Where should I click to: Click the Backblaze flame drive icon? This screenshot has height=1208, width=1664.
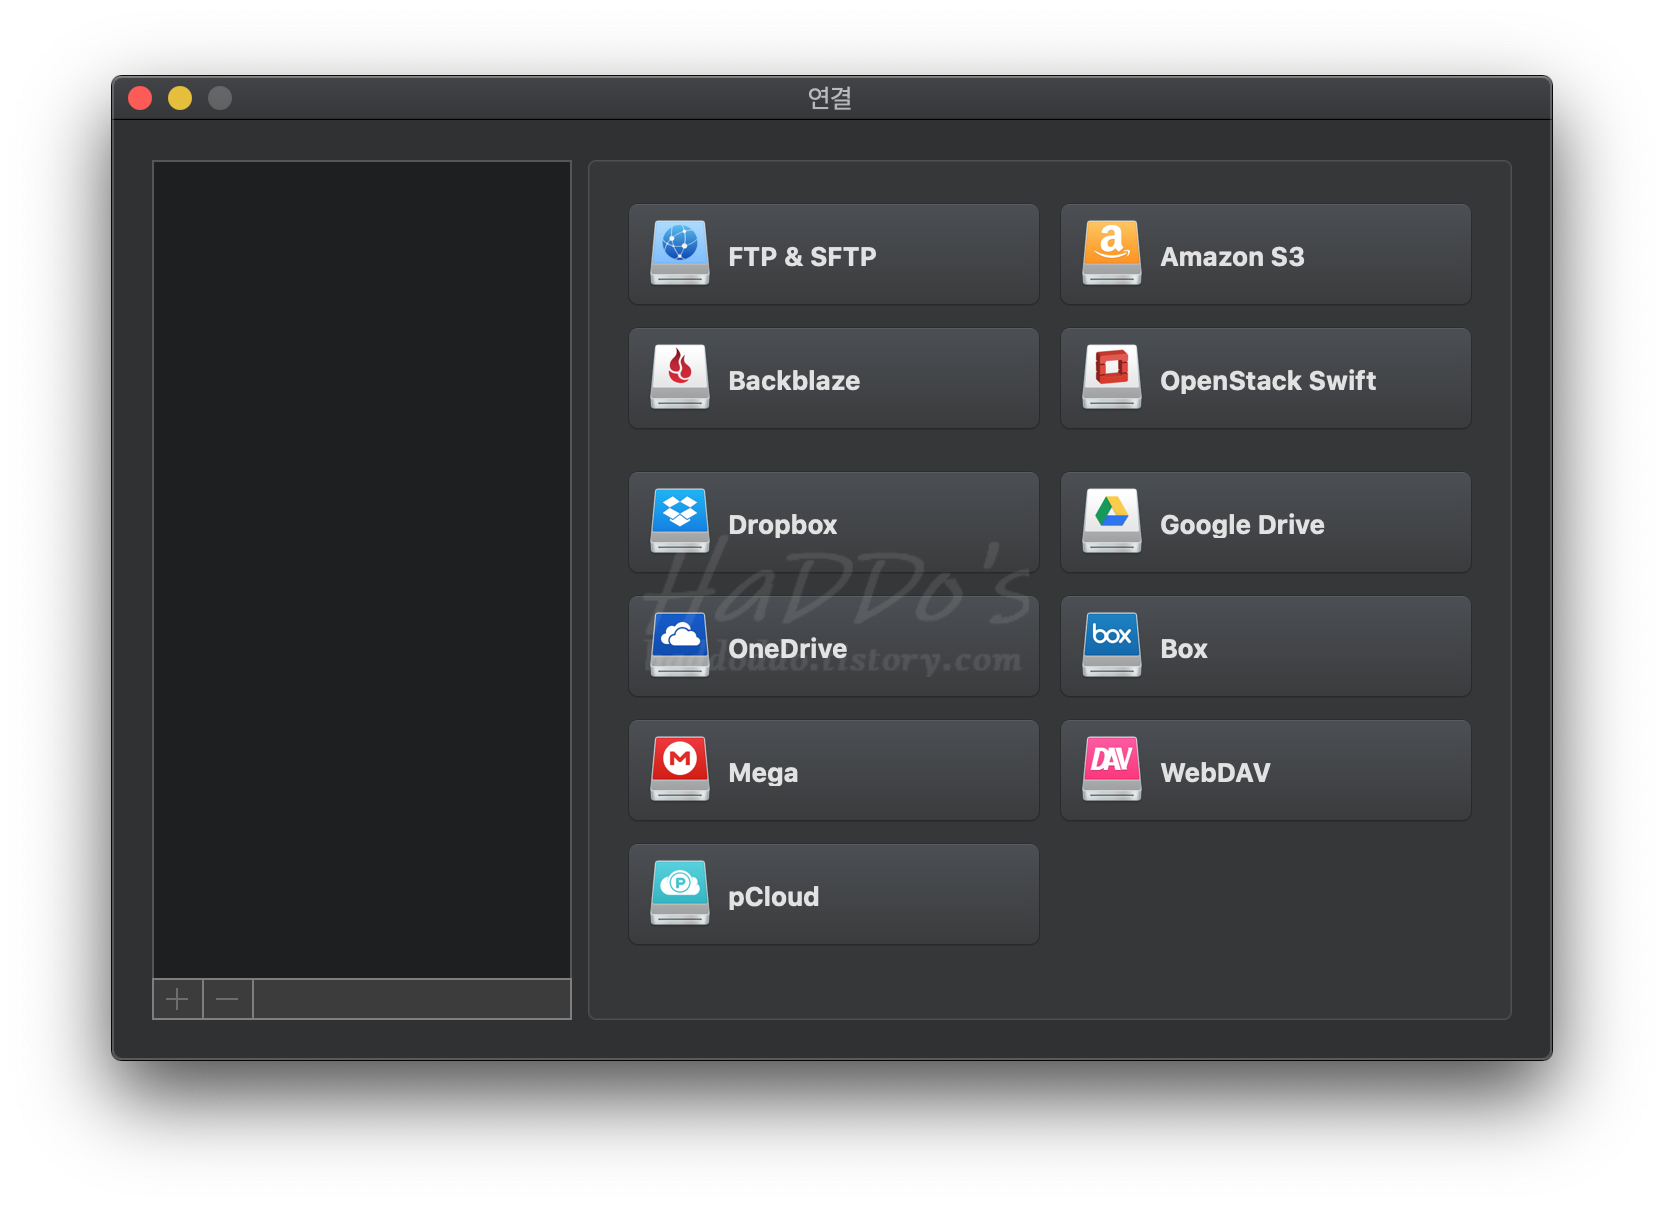(680, 377)
